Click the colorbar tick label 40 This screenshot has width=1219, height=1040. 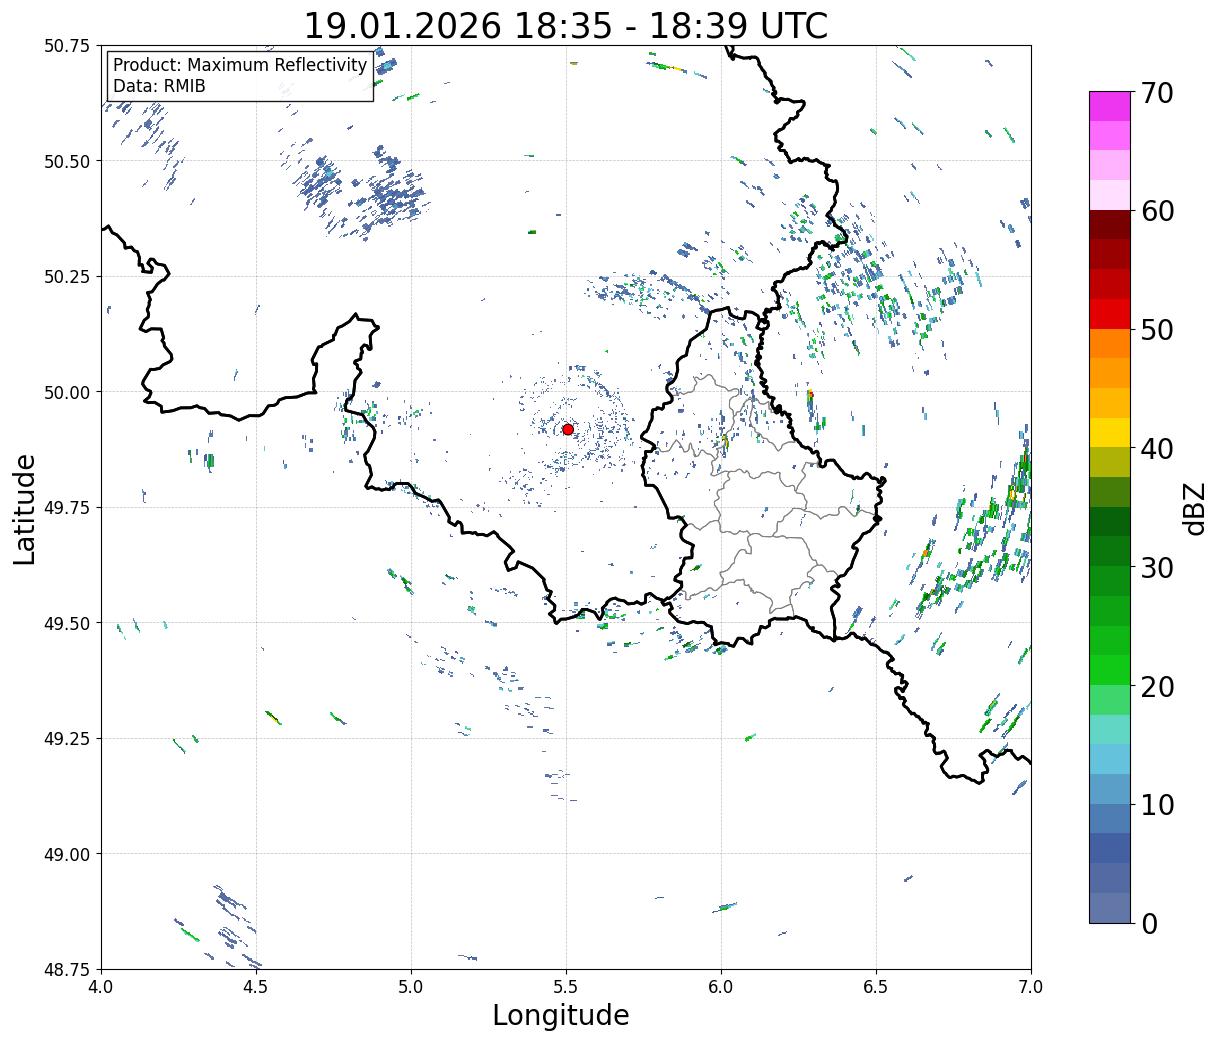pyautogui.click(x=1156, y=449)
